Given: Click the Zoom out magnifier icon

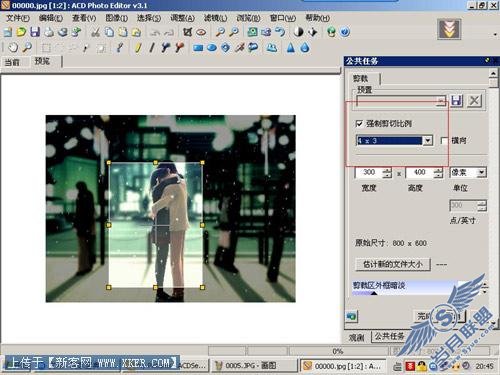Looking at the screenshot, I should coord(234,32).
